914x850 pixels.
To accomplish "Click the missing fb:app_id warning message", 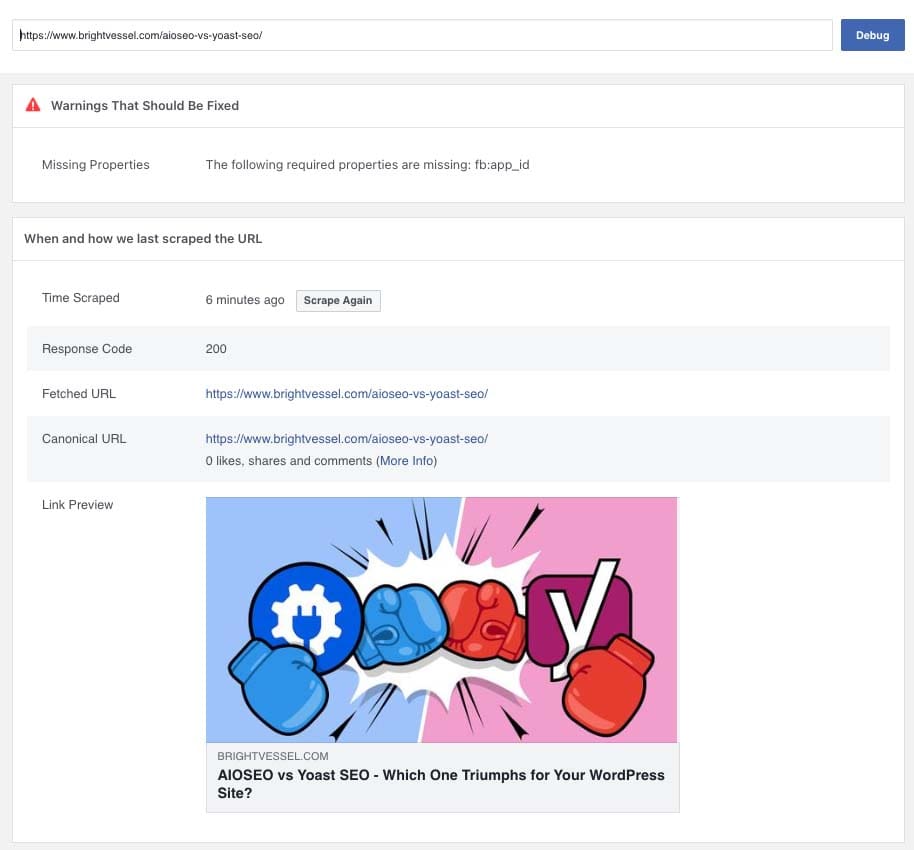I will (x=367, y=164).
